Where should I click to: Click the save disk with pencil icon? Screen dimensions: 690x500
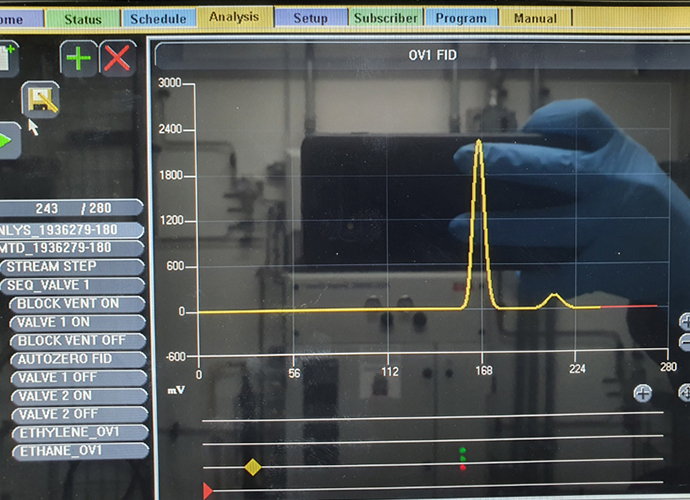(x=40, y=99)
